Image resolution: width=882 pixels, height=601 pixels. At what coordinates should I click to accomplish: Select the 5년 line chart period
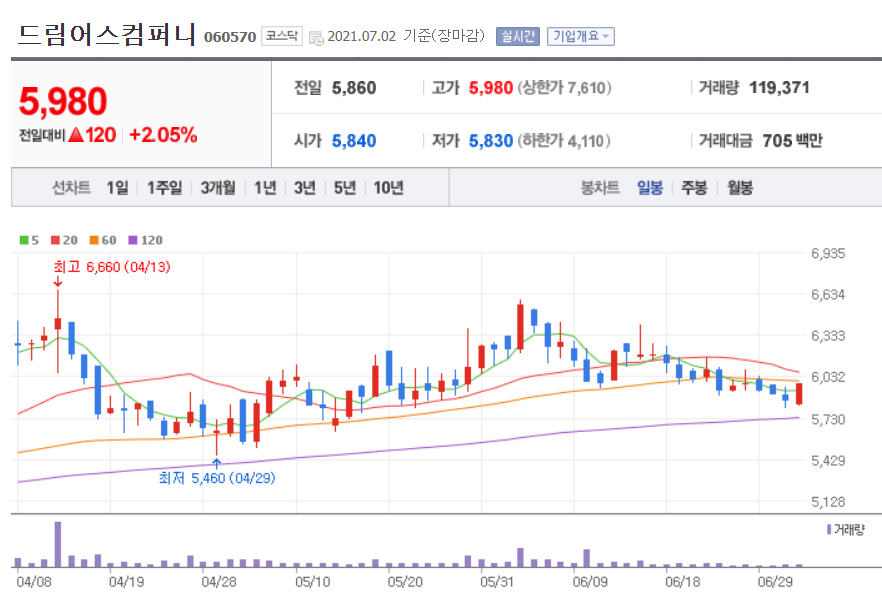(x=344, y=187)
